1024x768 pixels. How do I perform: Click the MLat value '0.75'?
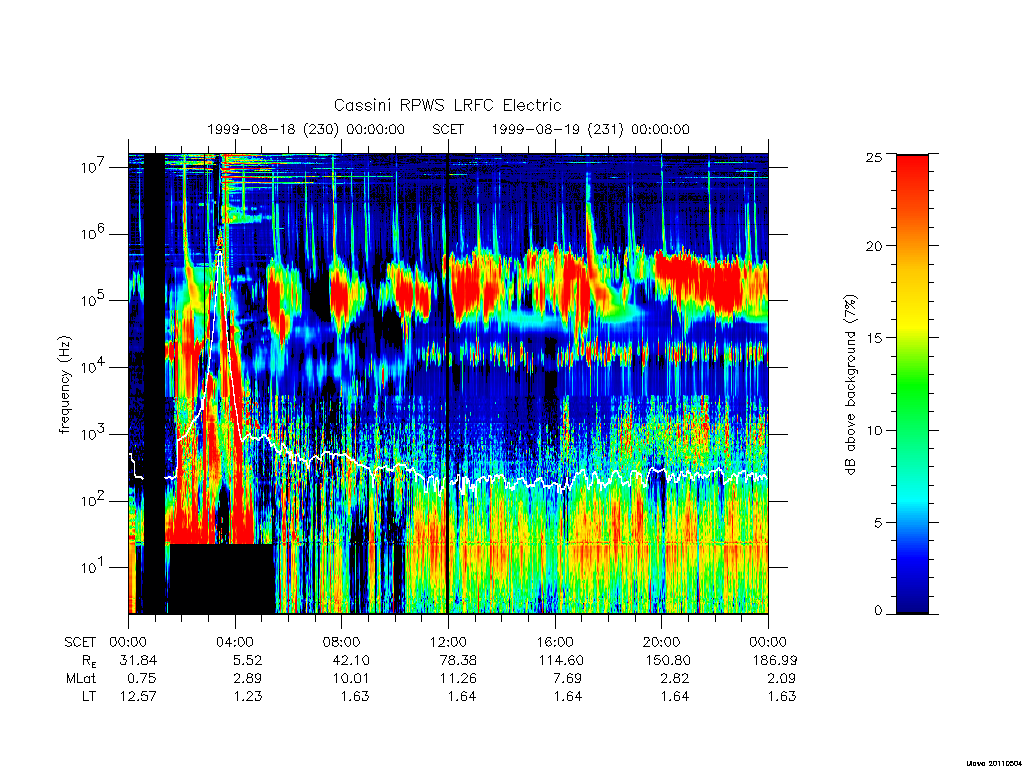coord(142,679)
